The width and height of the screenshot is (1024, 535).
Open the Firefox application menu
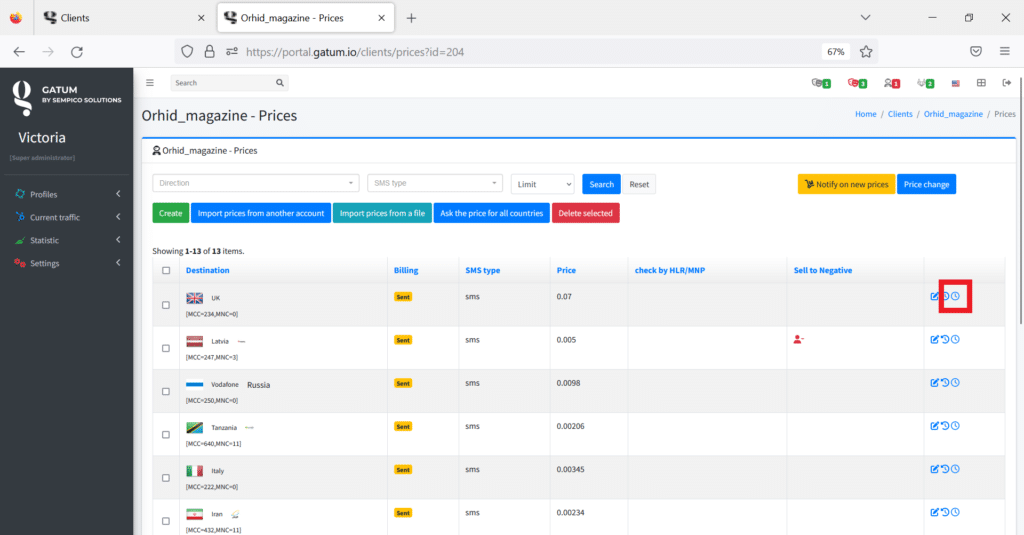[x=1004, y=52]
